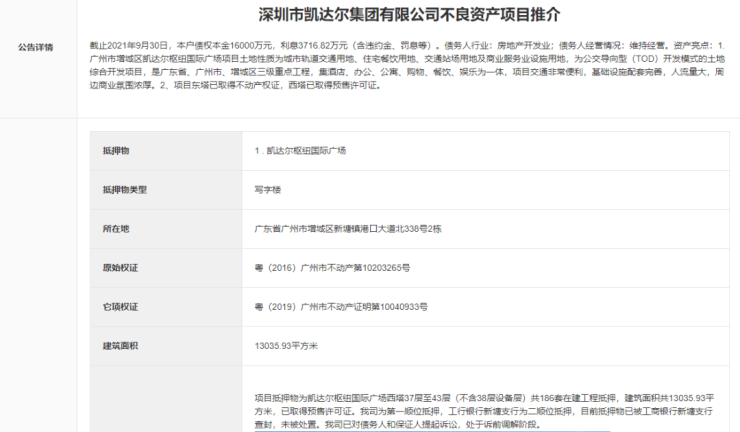Select the value 1 . 凯达尔枢纽国际广场

pos(300,151)
